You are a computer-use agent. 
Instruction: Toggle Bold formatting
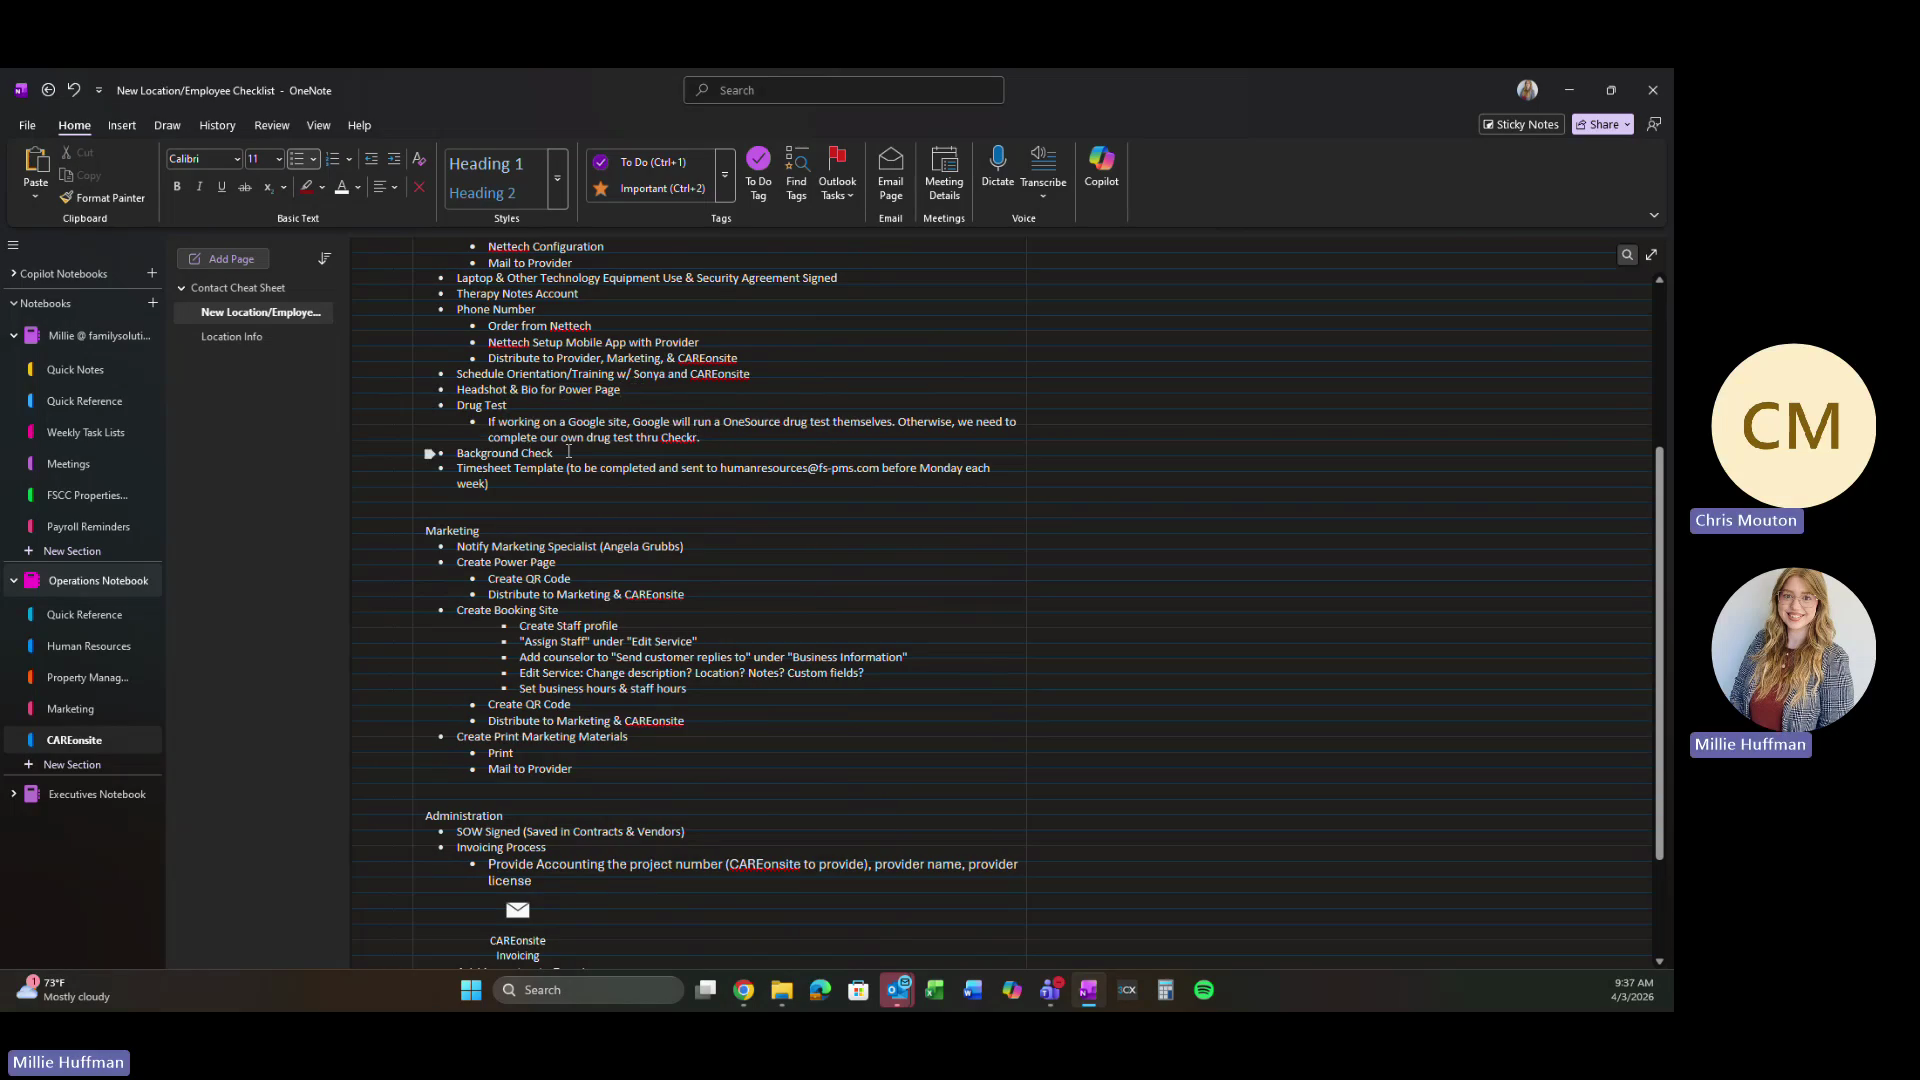click(x=177, y=187)
